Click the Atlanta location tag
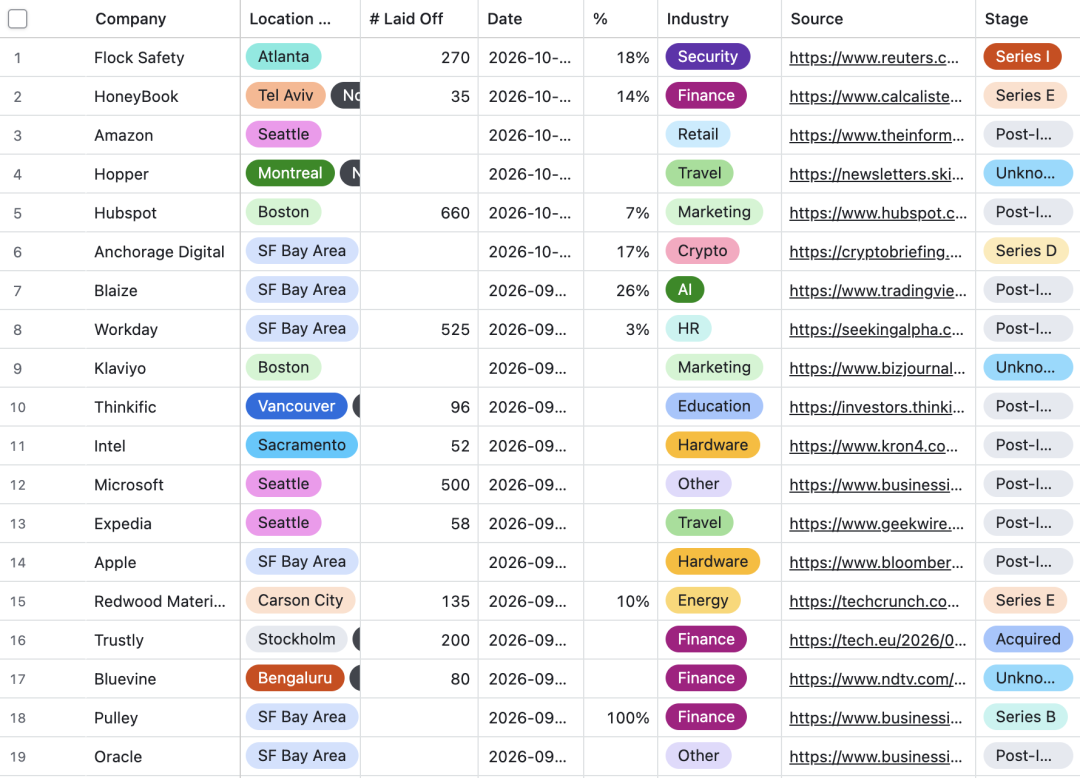The width and height of the screenshot is (1080, 778). 283,56
